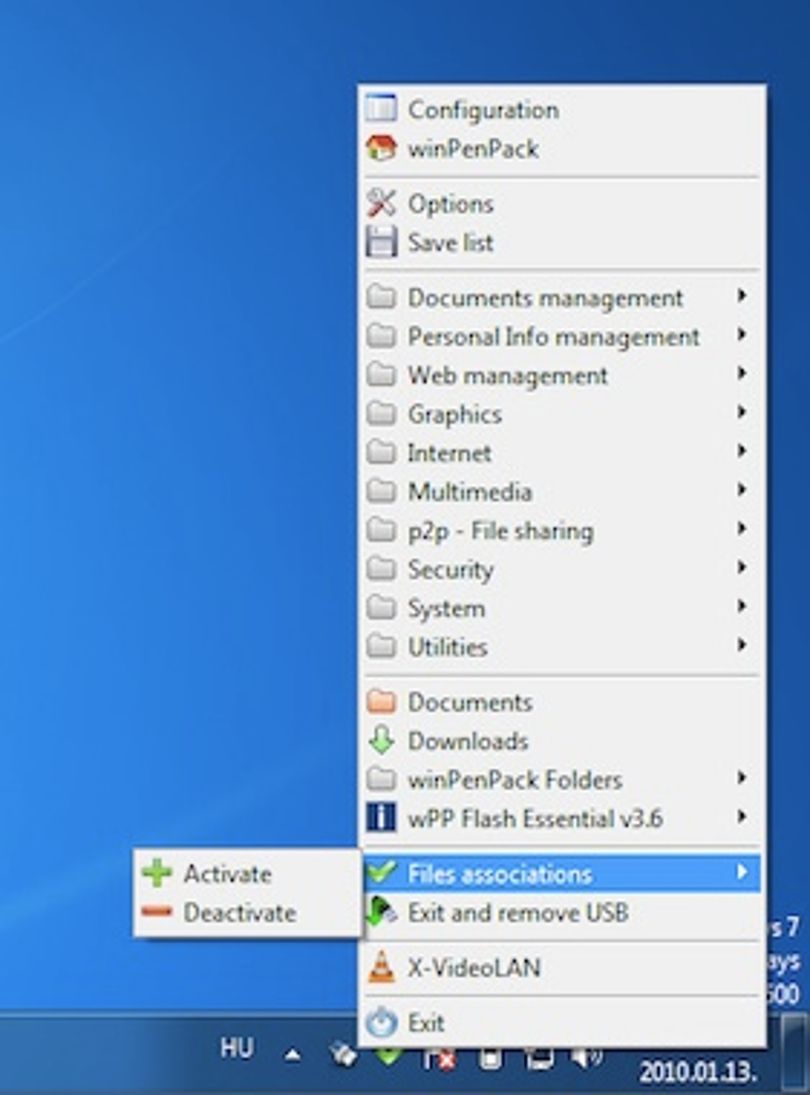Click the Save list floppy icon
This screenshot has width=810, height=1095.
click(381, 242)
